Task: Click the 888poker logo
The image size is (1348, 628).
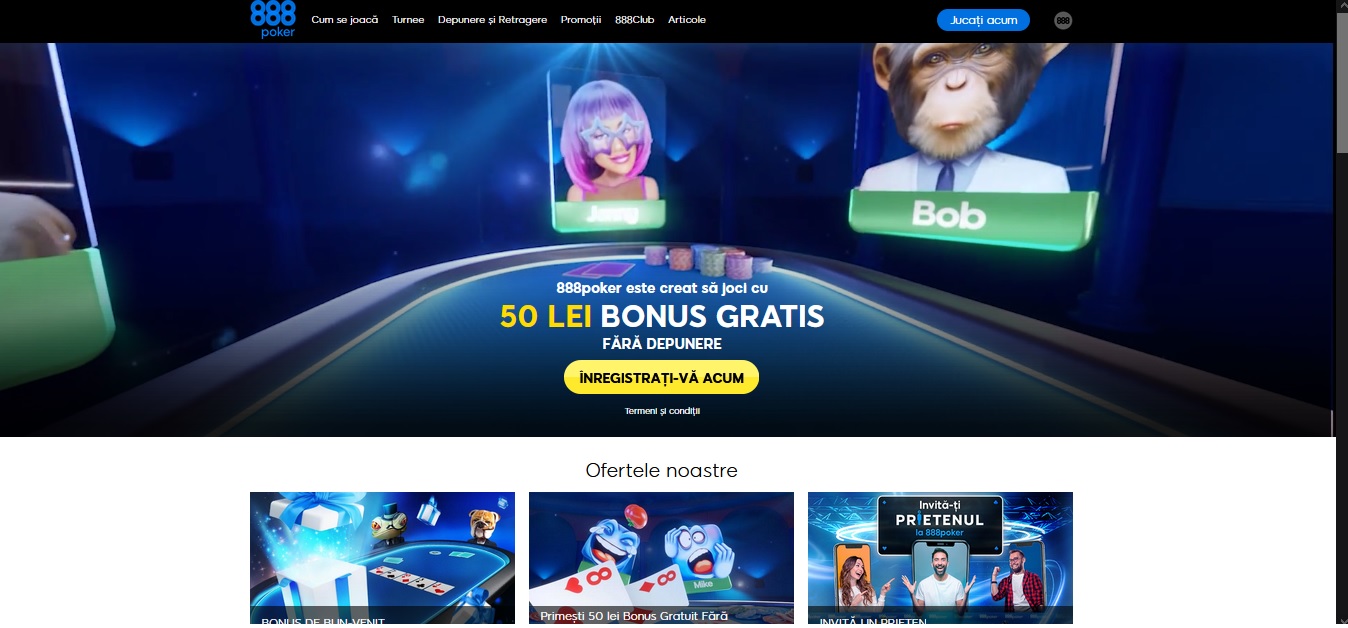Action: click(273, 19)
